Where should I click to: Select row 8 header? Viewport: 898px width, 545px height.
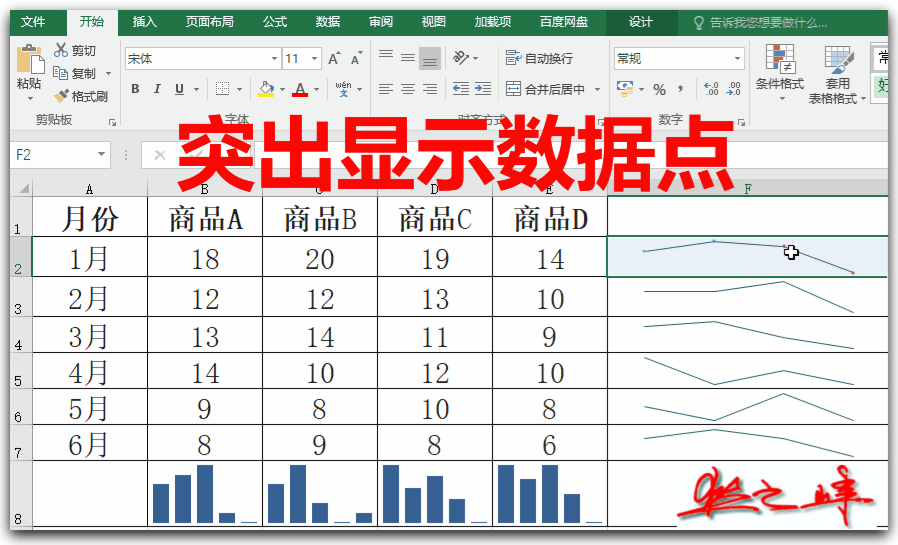pos(21,493)
